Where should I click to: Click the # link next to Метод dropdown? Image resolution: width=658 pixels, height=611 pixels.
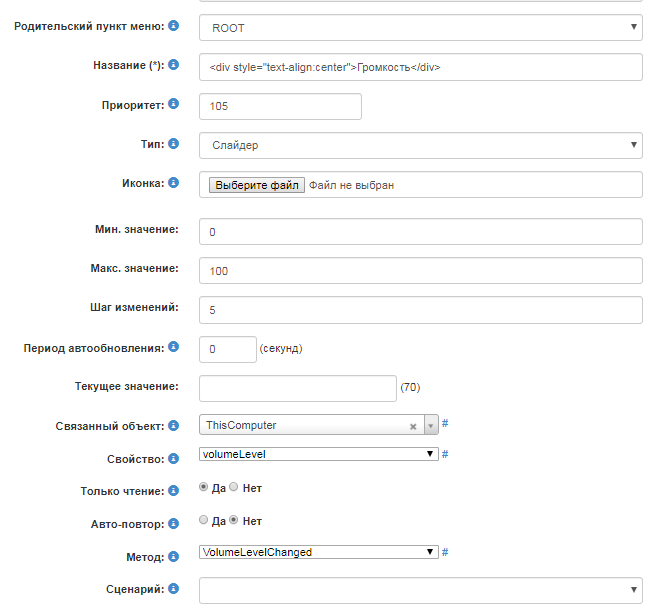pos(445,551)
